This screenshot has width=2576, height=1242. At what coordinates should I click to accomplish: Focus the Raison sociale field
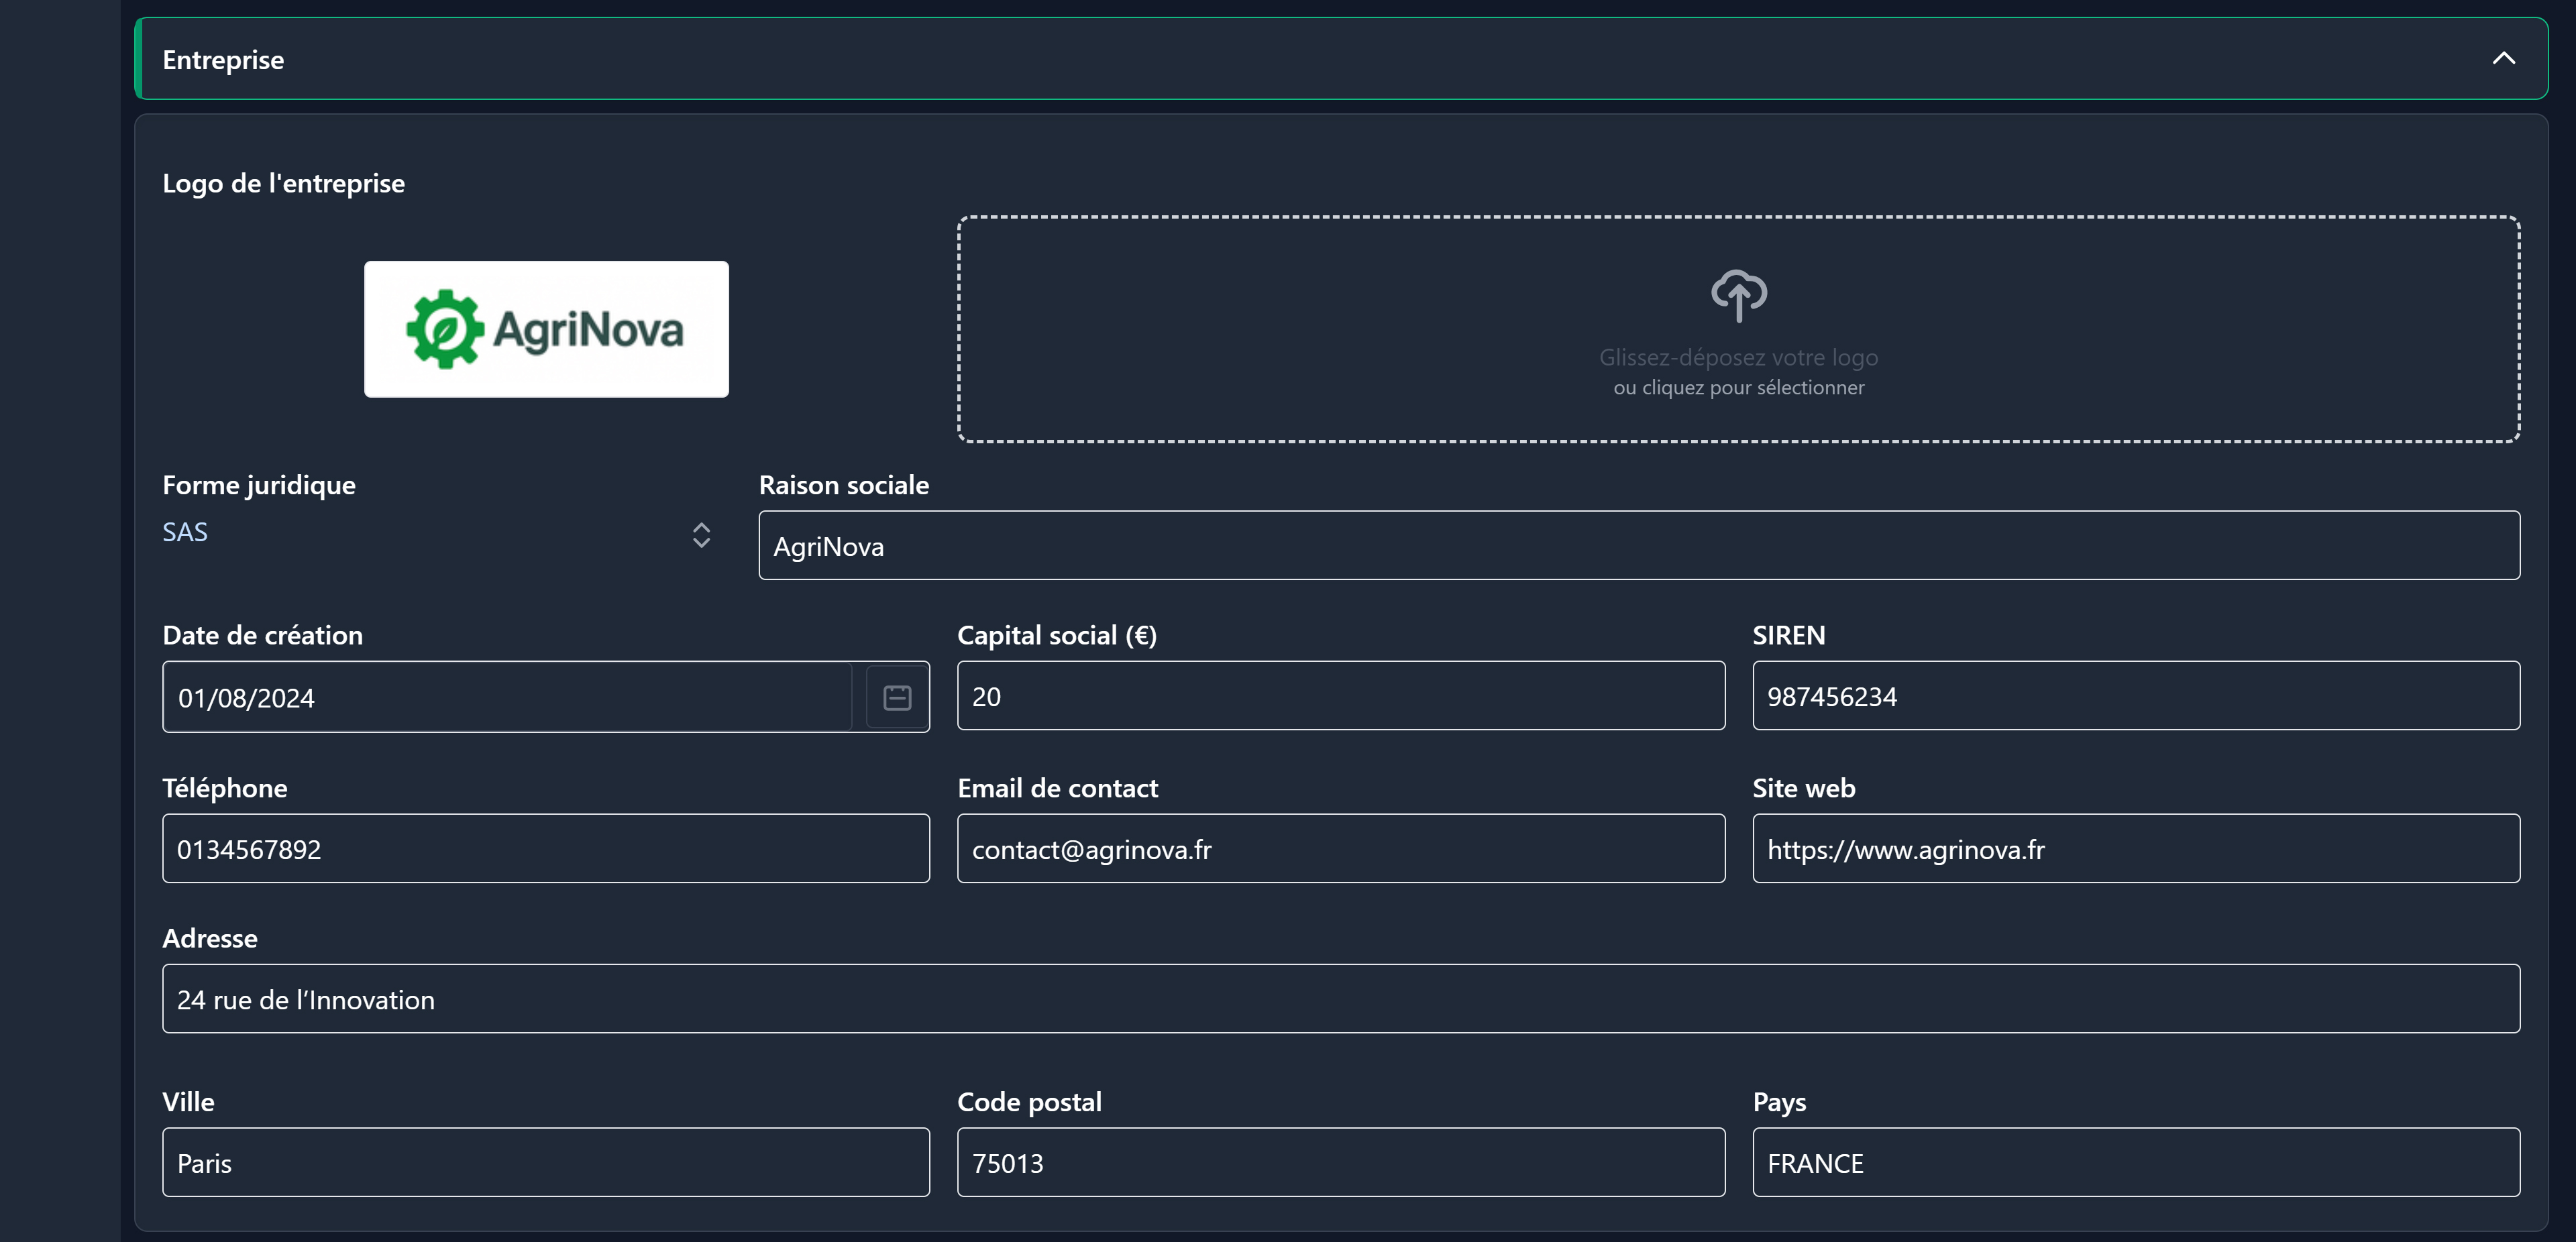pyautogui.click(x=1638, y=546)
